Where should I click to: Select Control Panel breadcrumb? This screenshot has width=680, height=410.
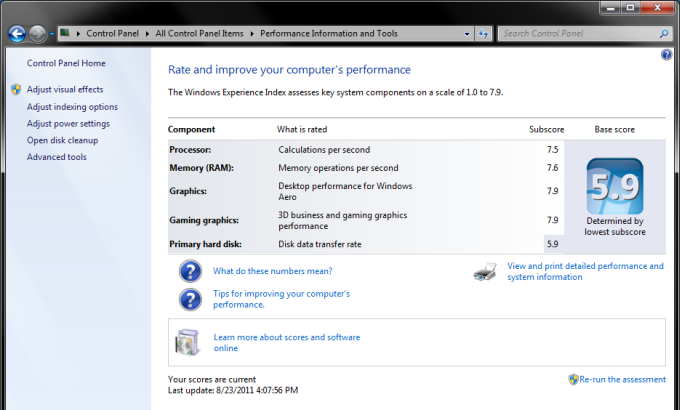[x=112, y=33]
